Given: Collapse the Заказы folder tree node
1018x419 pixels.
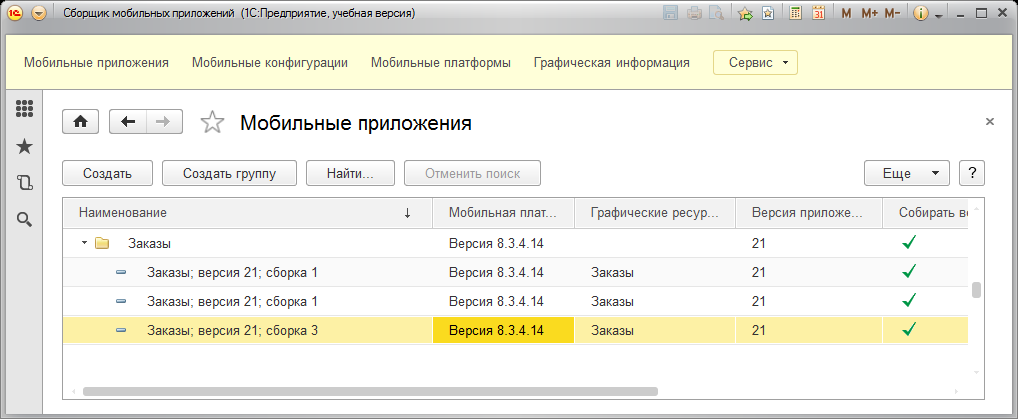Looking at the screenshot, I should [84, 243].
